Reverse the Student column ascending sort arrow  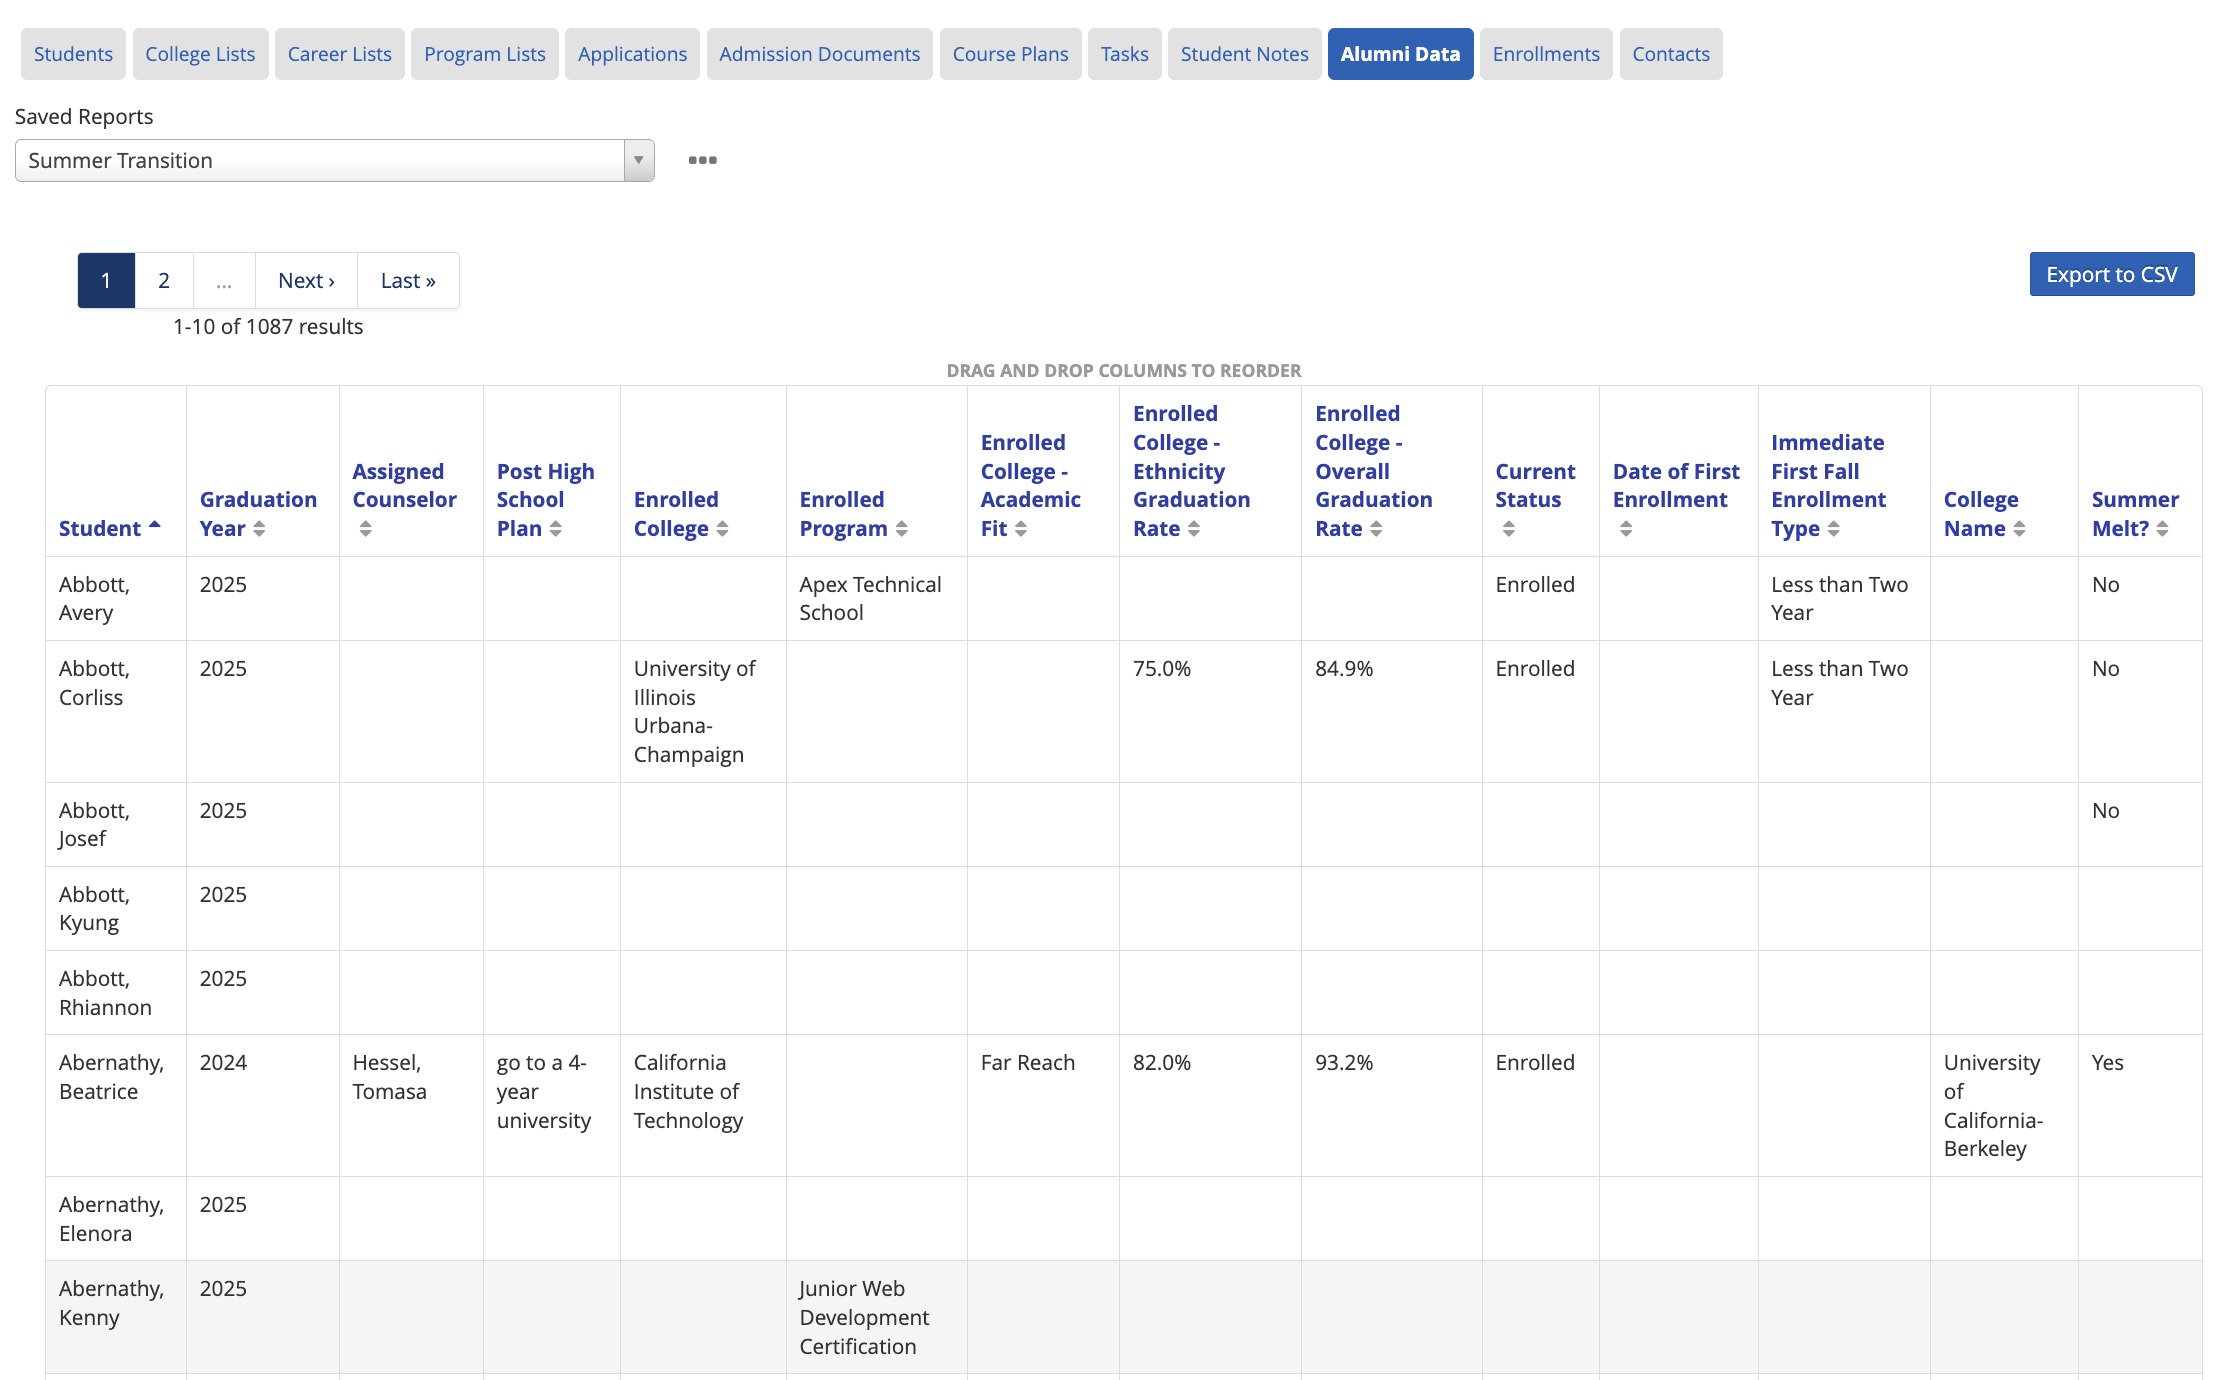click(x=155, y=525)
